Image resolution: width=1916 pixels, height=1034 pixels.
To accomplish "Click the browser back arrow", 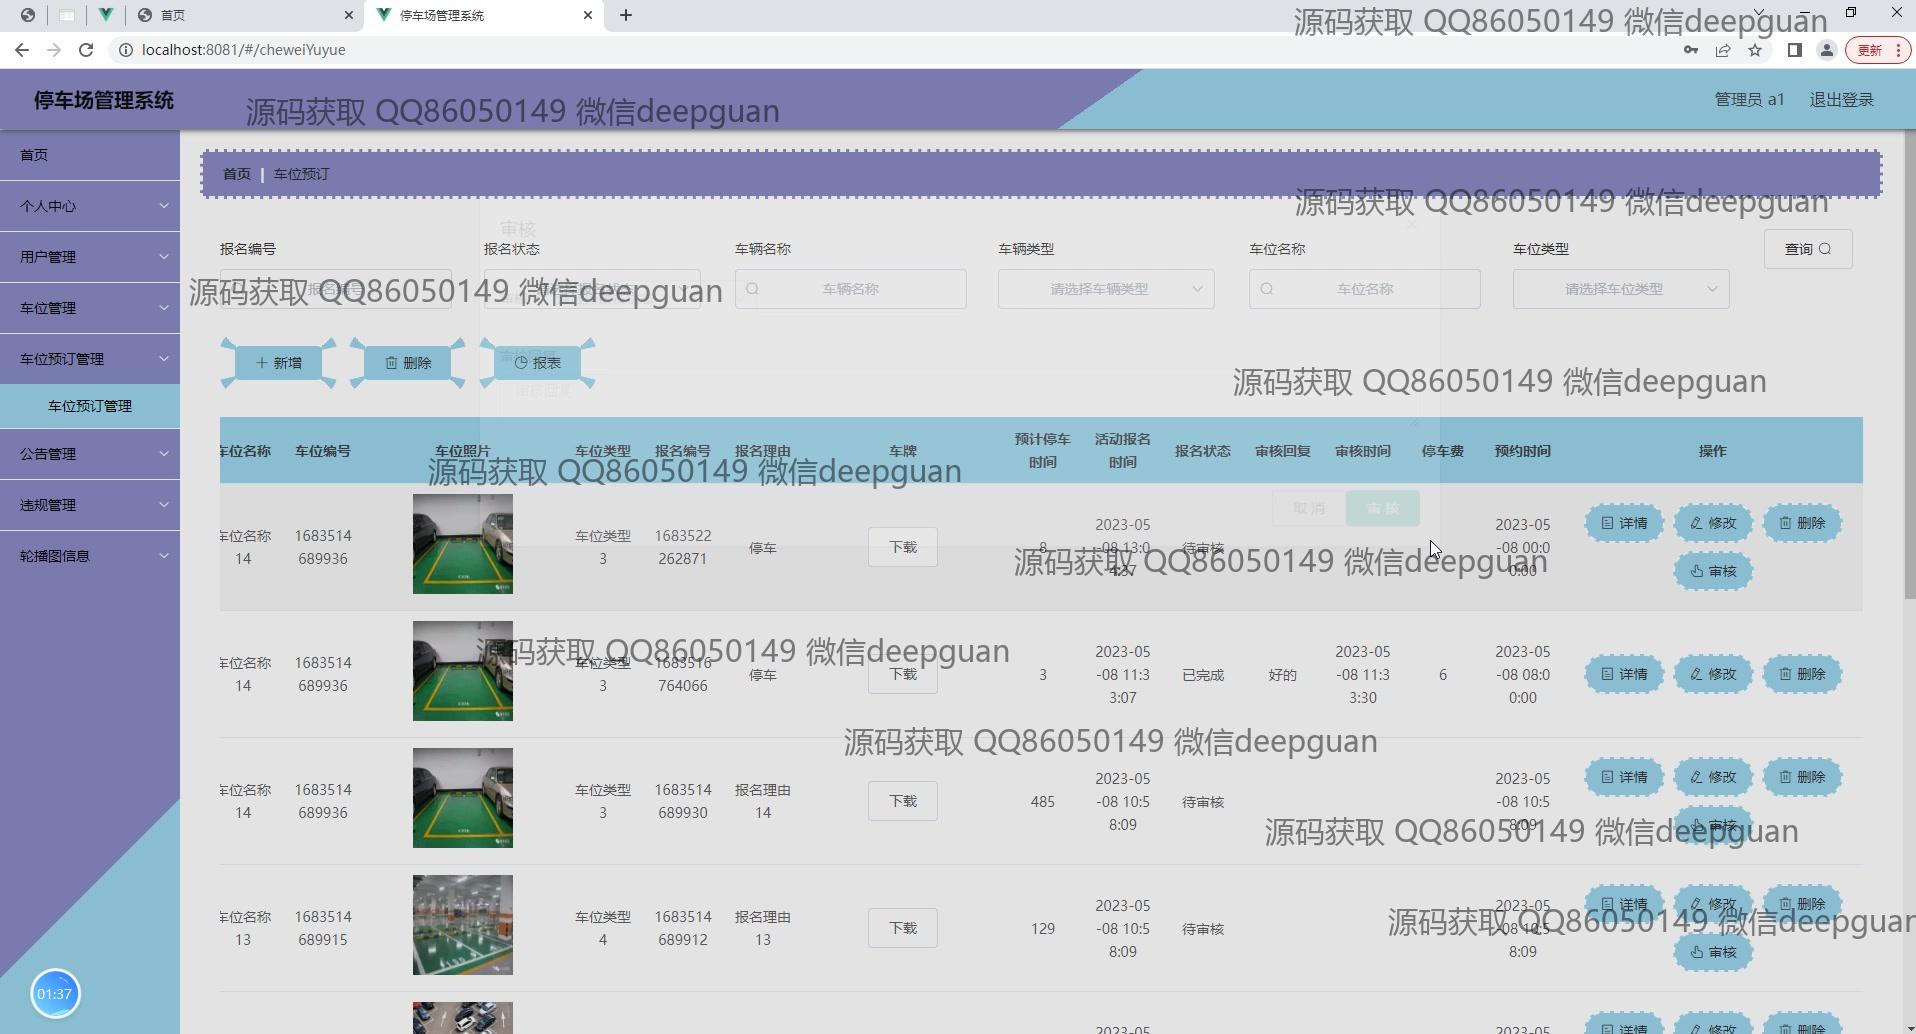I will tap(22, 50).
